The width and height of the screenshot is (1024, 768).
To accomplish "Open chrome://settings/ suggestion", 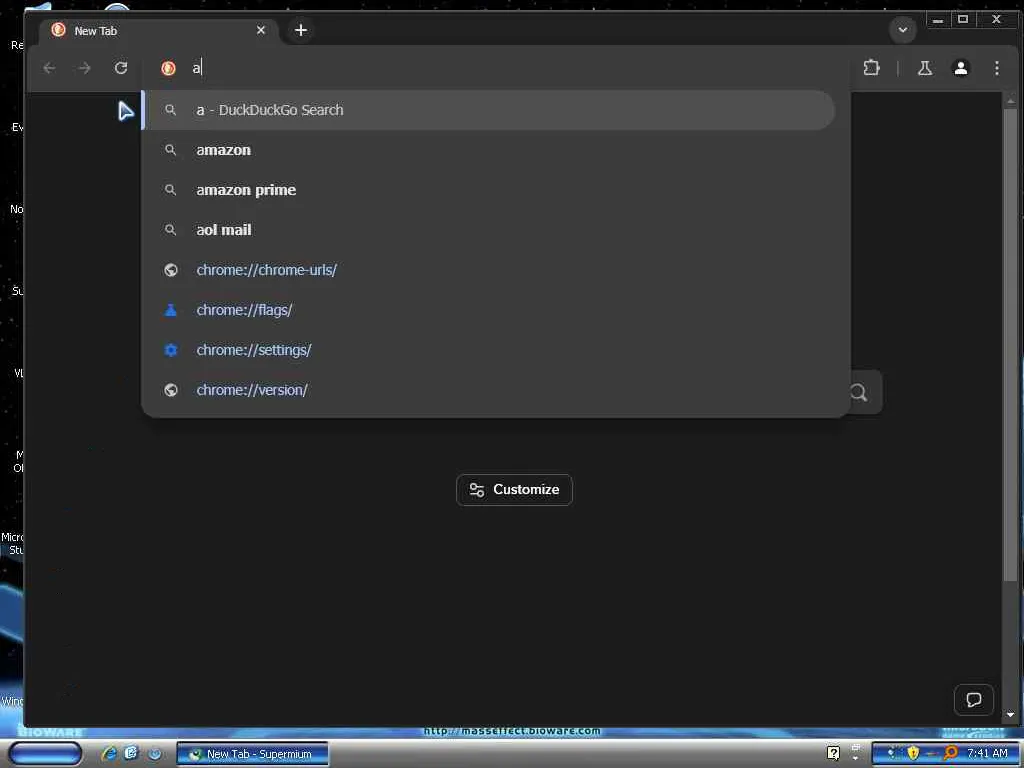I will [488, 350].
